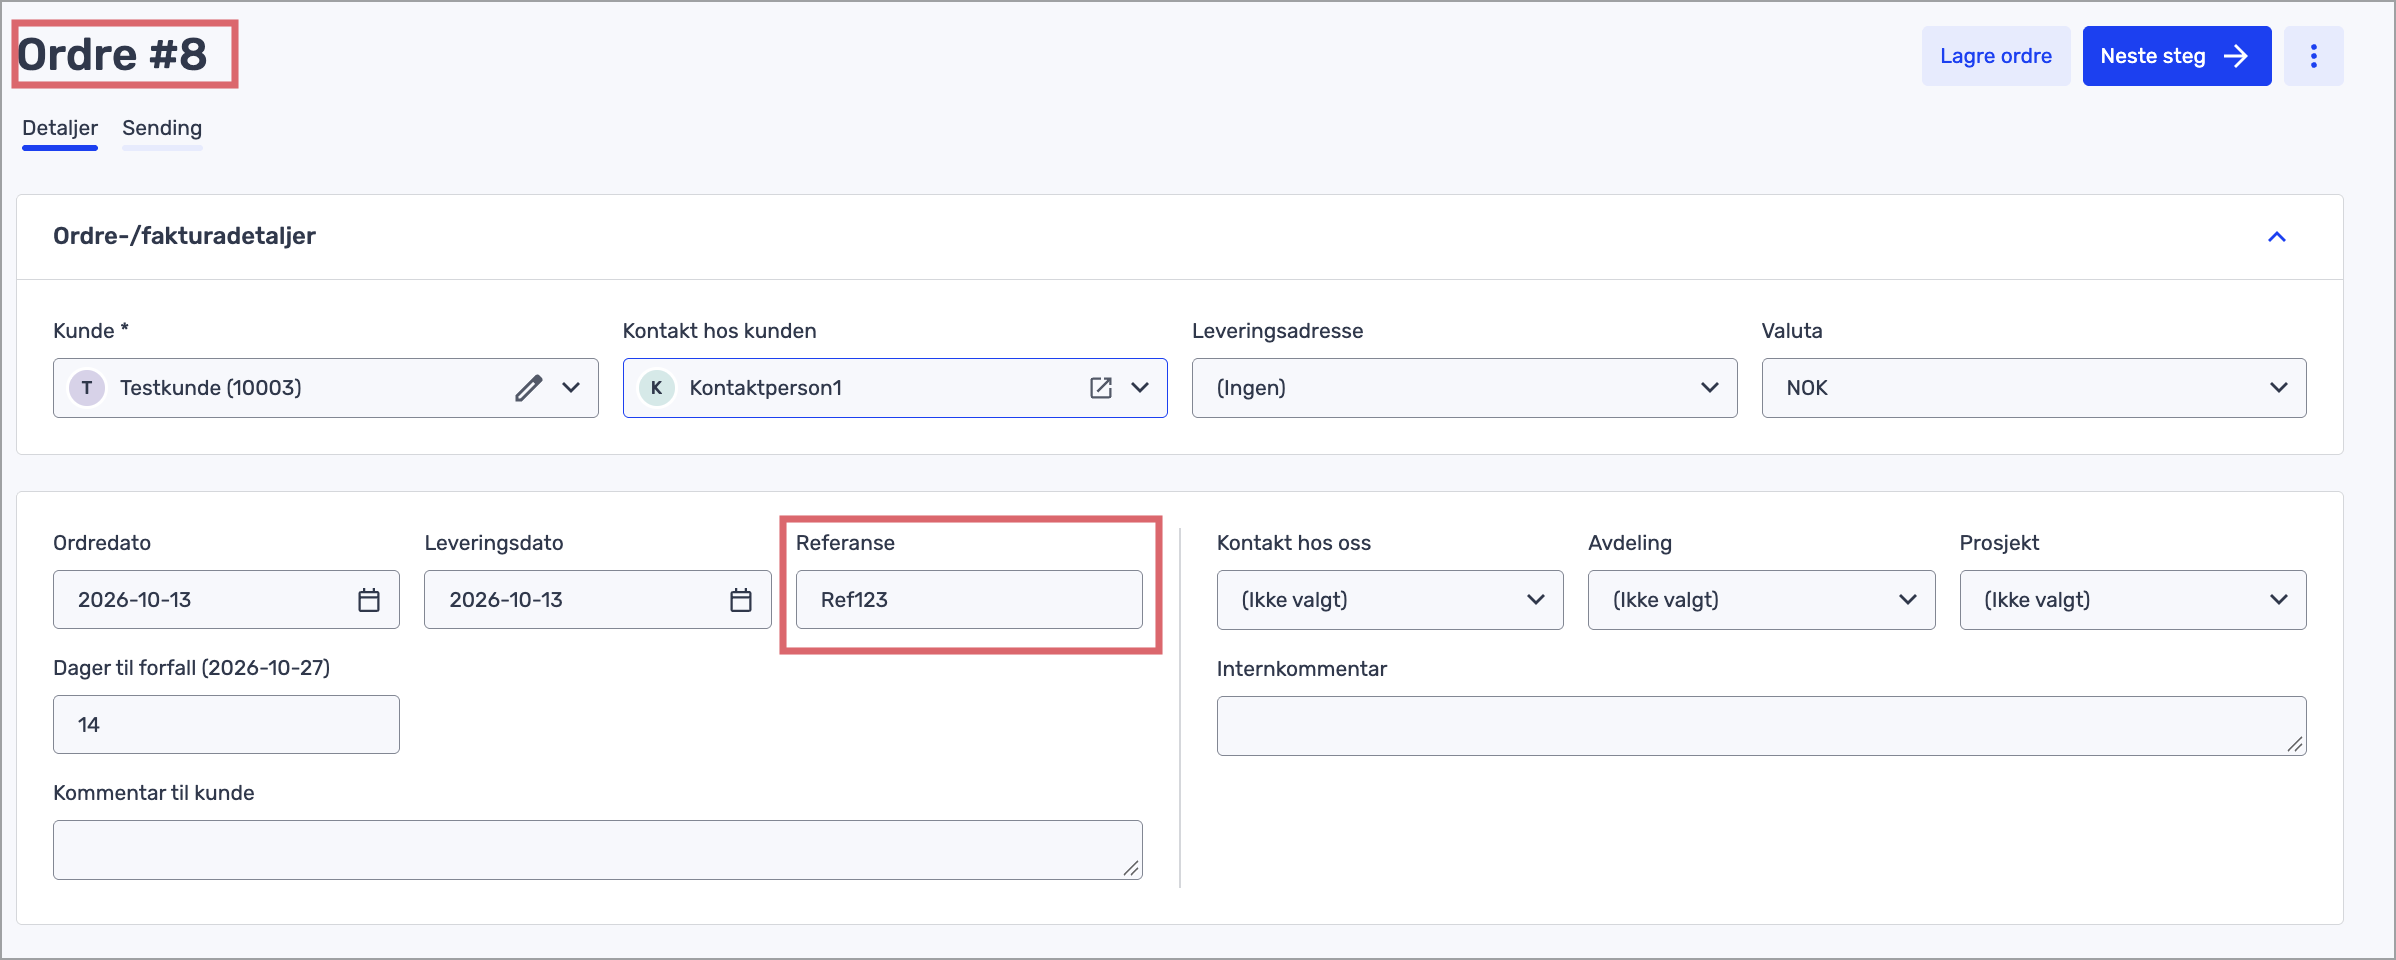The height and width of the screenshot is (960, 2396).
Task: Click the Neste steg button
Action: [x=2176, y=56]
